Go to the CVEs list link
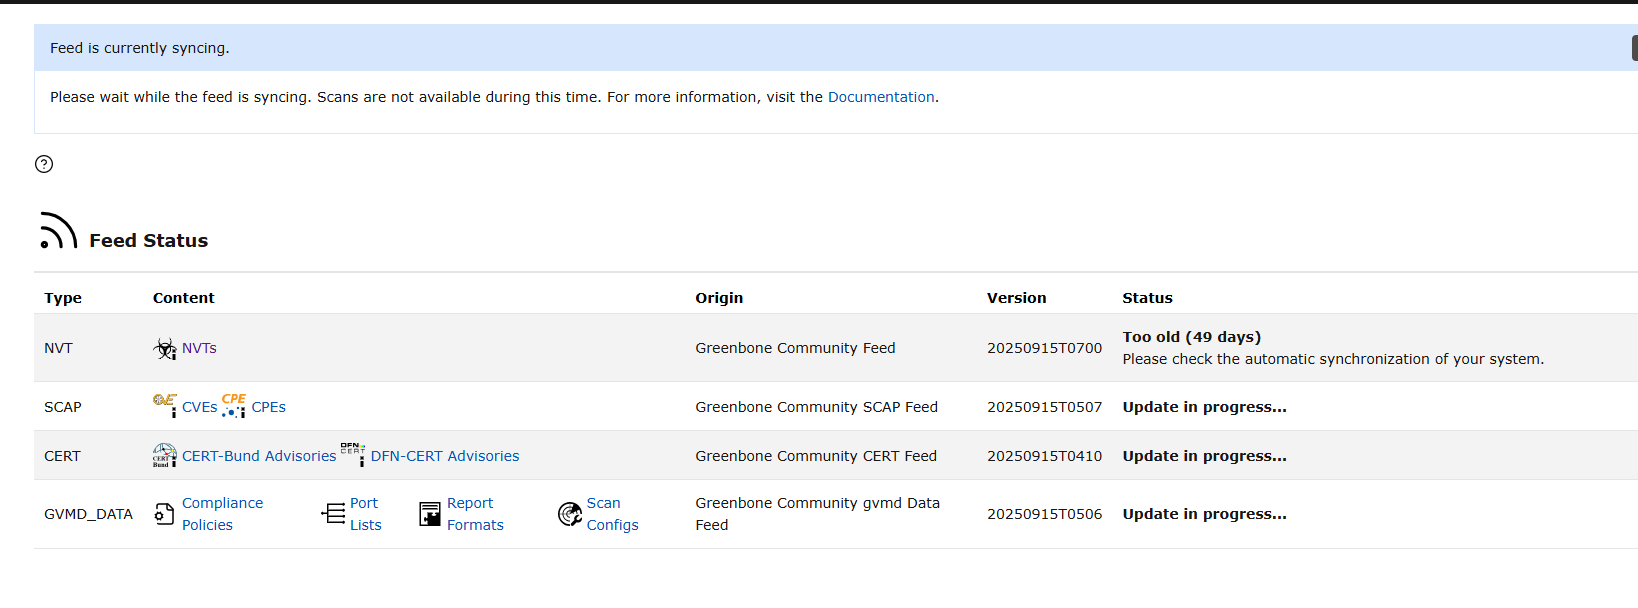 click(199, 407)
